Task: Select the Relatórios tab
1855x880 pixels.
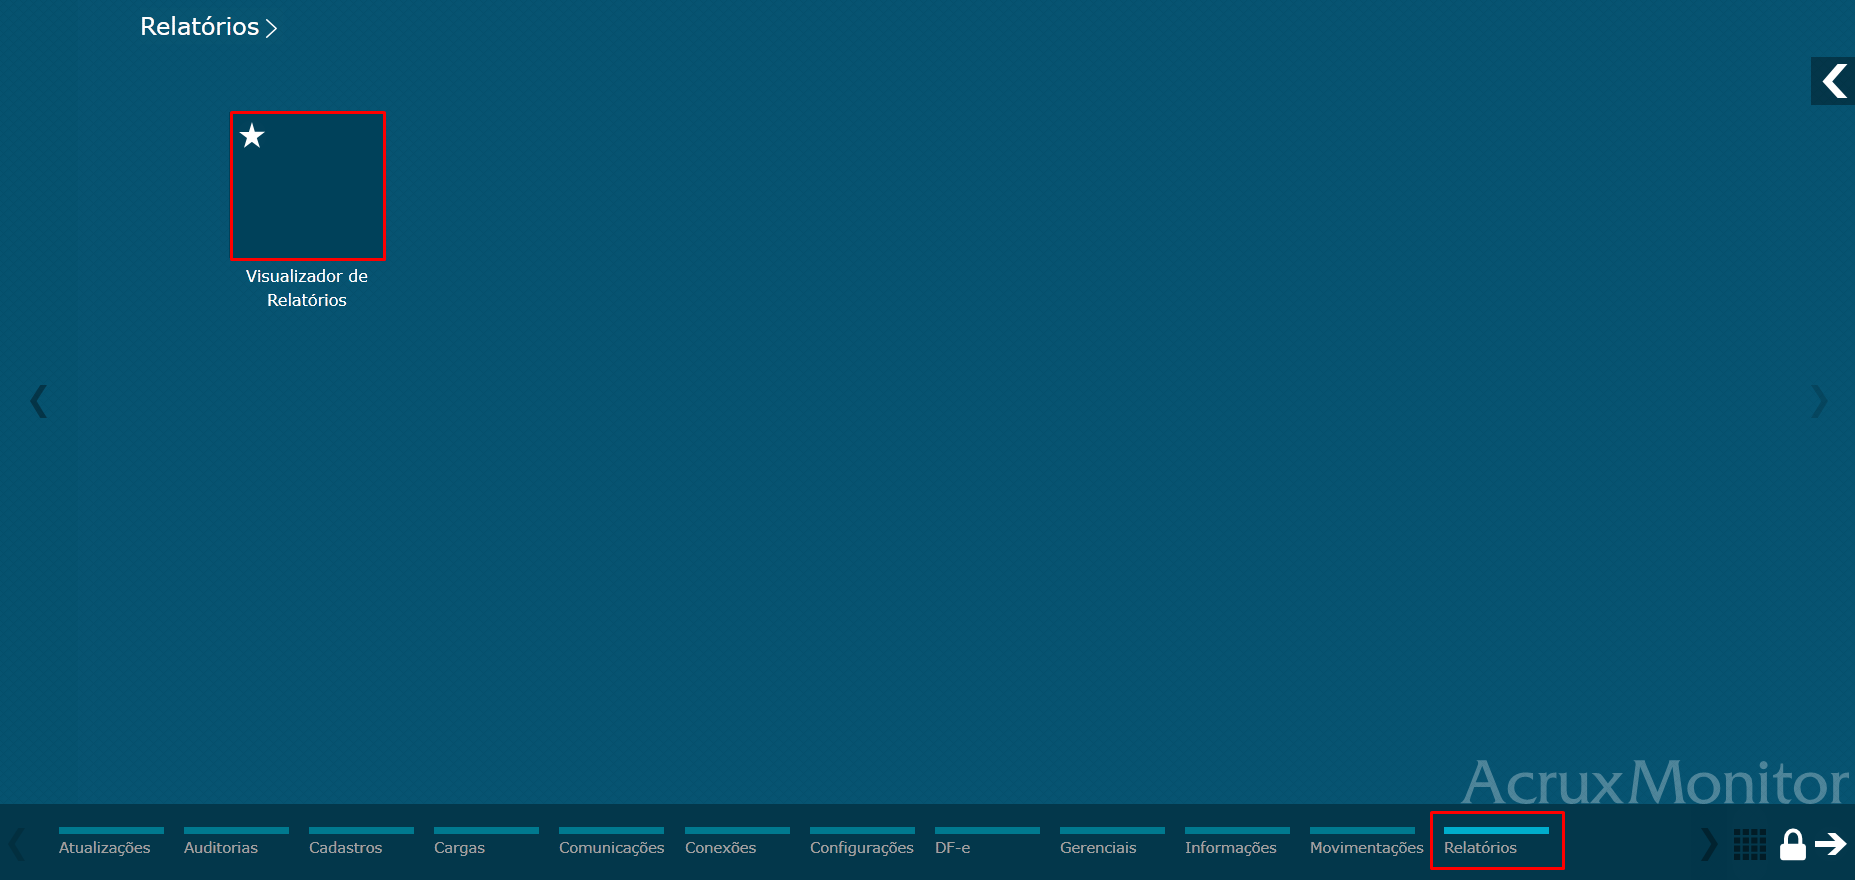Action: click(x=1497, y=841)
